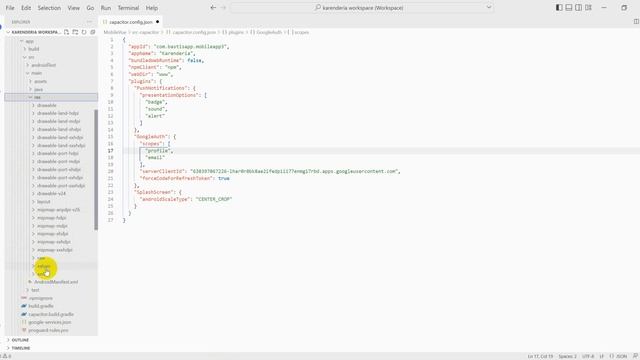Open Explorer views and more actions menu
Screen dimensions: 640x360
coord(89,22)
